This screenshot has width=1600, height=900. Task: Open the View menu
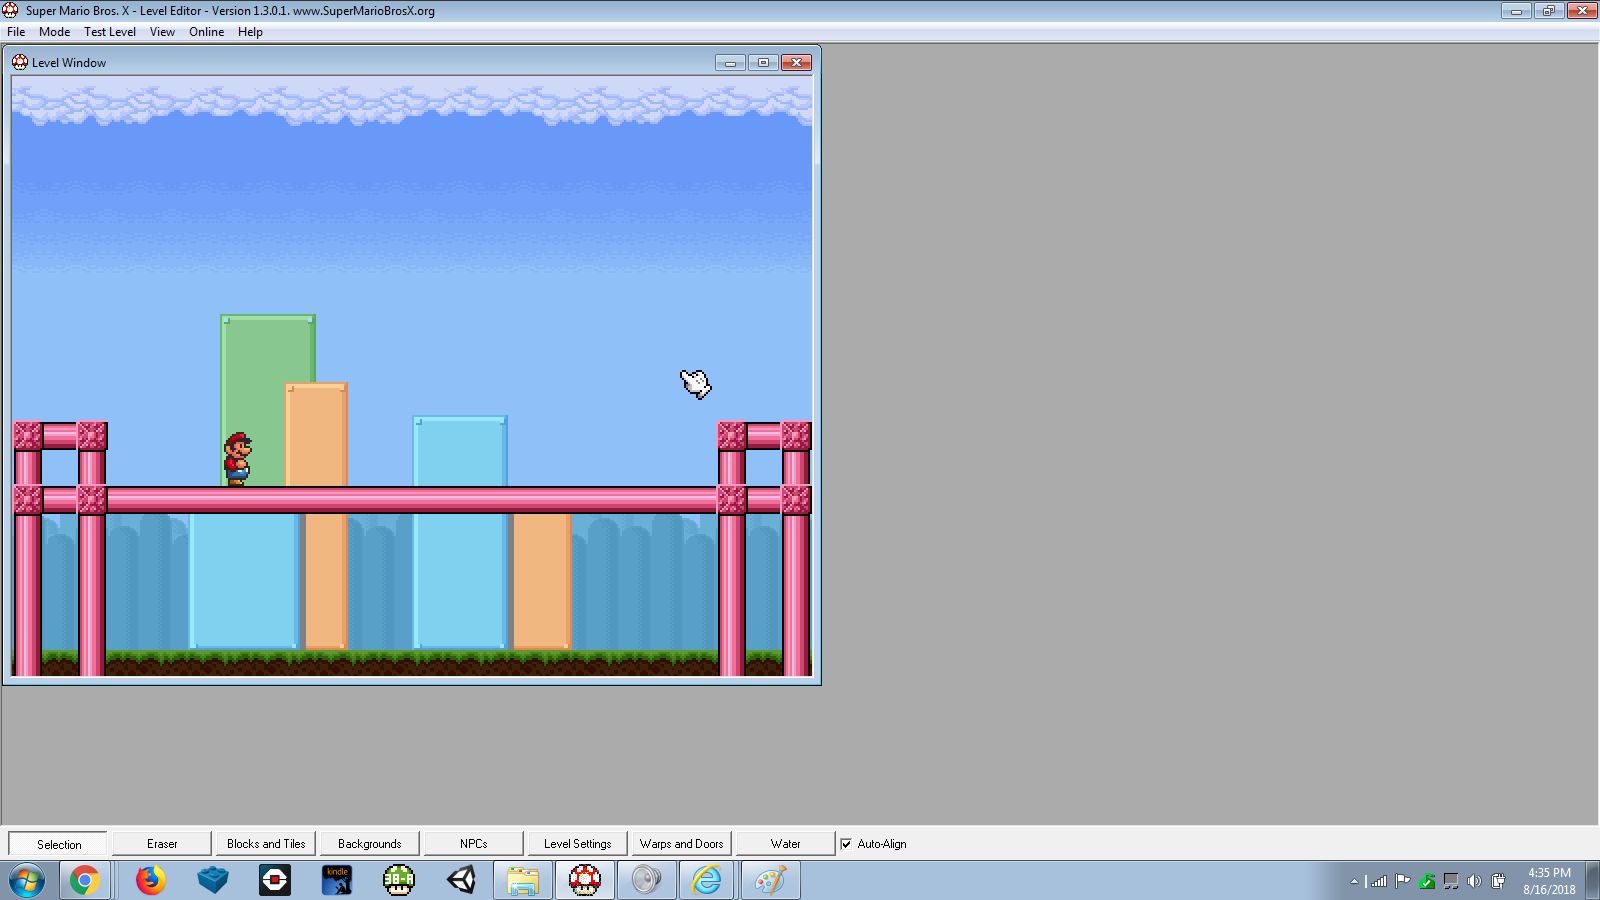pos(162,32)
